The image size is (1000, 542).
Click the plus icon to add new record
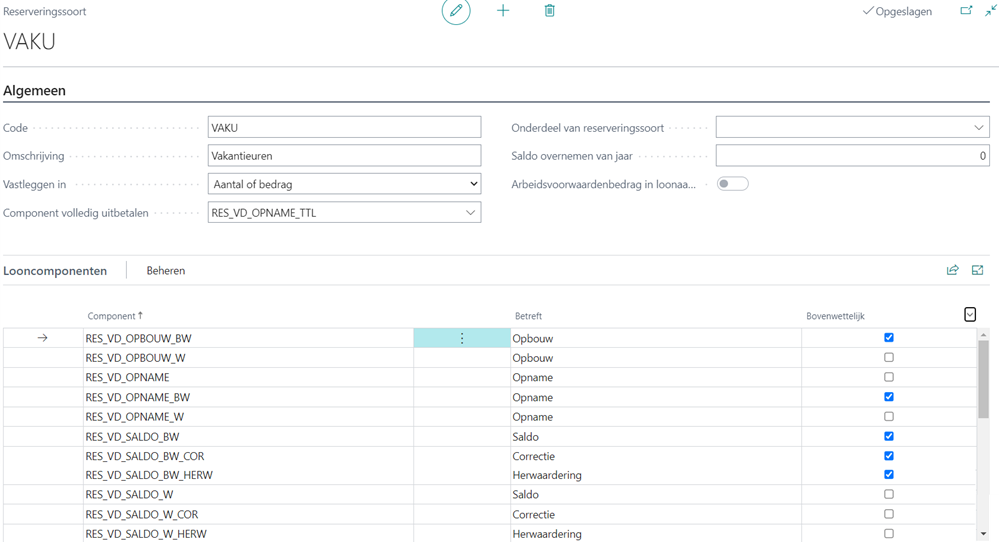coord(503,11)
